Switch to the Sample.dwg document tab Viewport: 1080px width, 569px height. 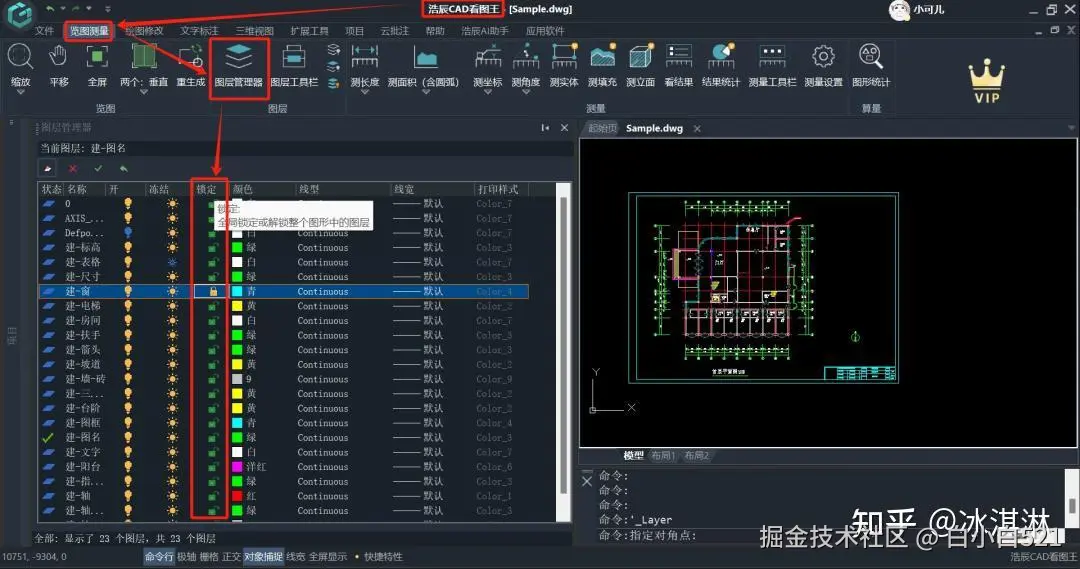point(654,128)
